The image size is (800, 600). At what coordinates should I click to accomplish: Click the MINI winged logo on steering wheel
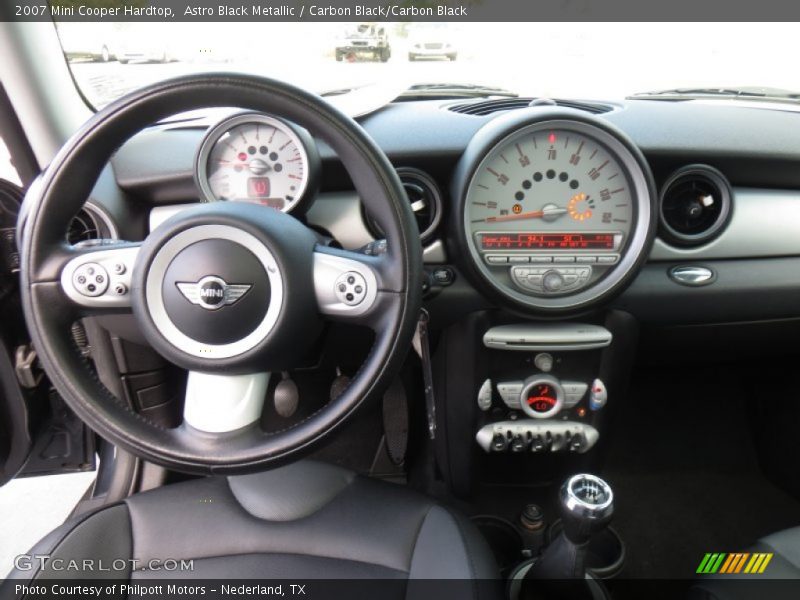pyautogui.click(x=213, y=292)
